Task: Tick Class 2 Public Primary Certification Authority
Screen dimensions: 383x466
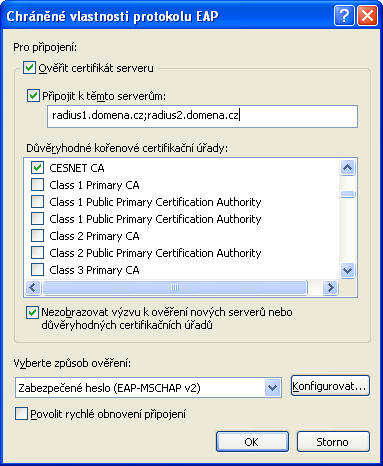Action: click(x=37, y=253)
